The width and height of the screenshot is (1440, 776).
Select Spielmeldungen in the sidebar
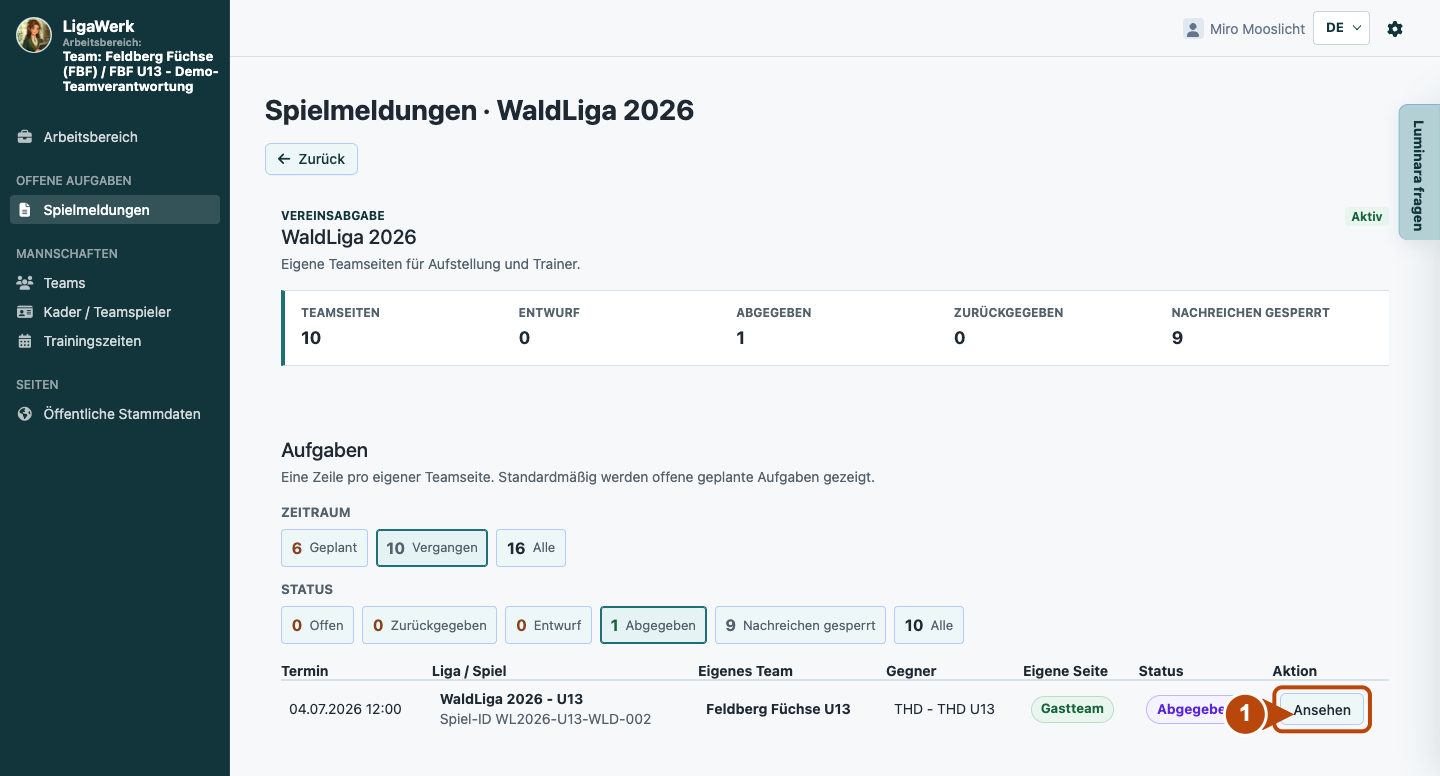coord(115,210)
